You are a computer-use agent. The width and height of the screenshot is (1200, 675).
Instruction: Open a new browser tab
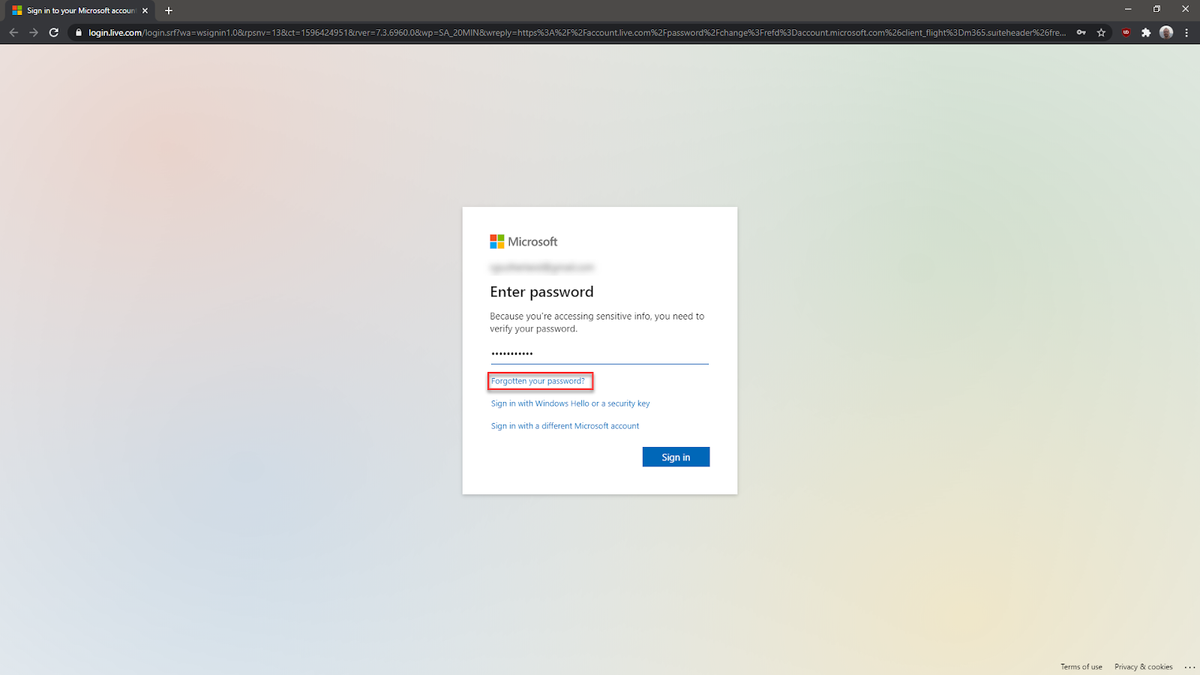pos(168,10)
